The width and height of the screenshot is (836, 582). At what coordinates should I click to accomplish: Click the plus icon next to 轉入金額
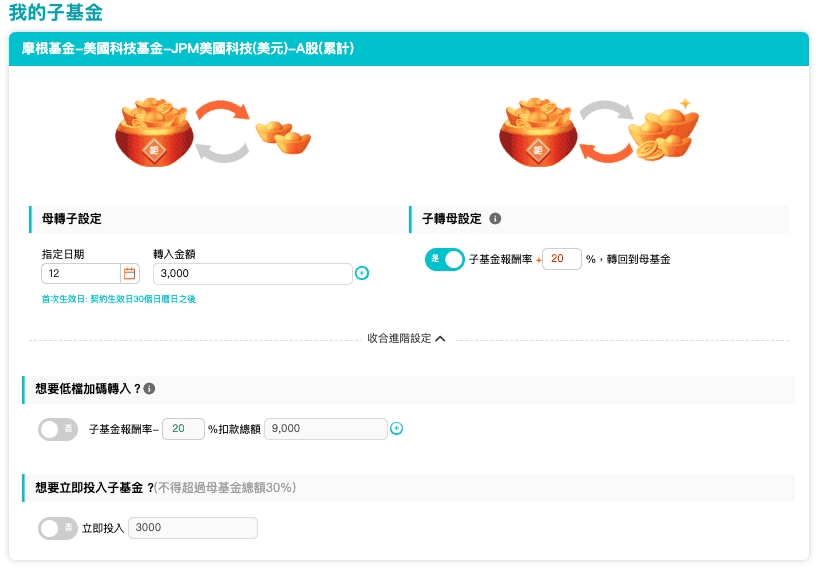[x=362, y=273]
